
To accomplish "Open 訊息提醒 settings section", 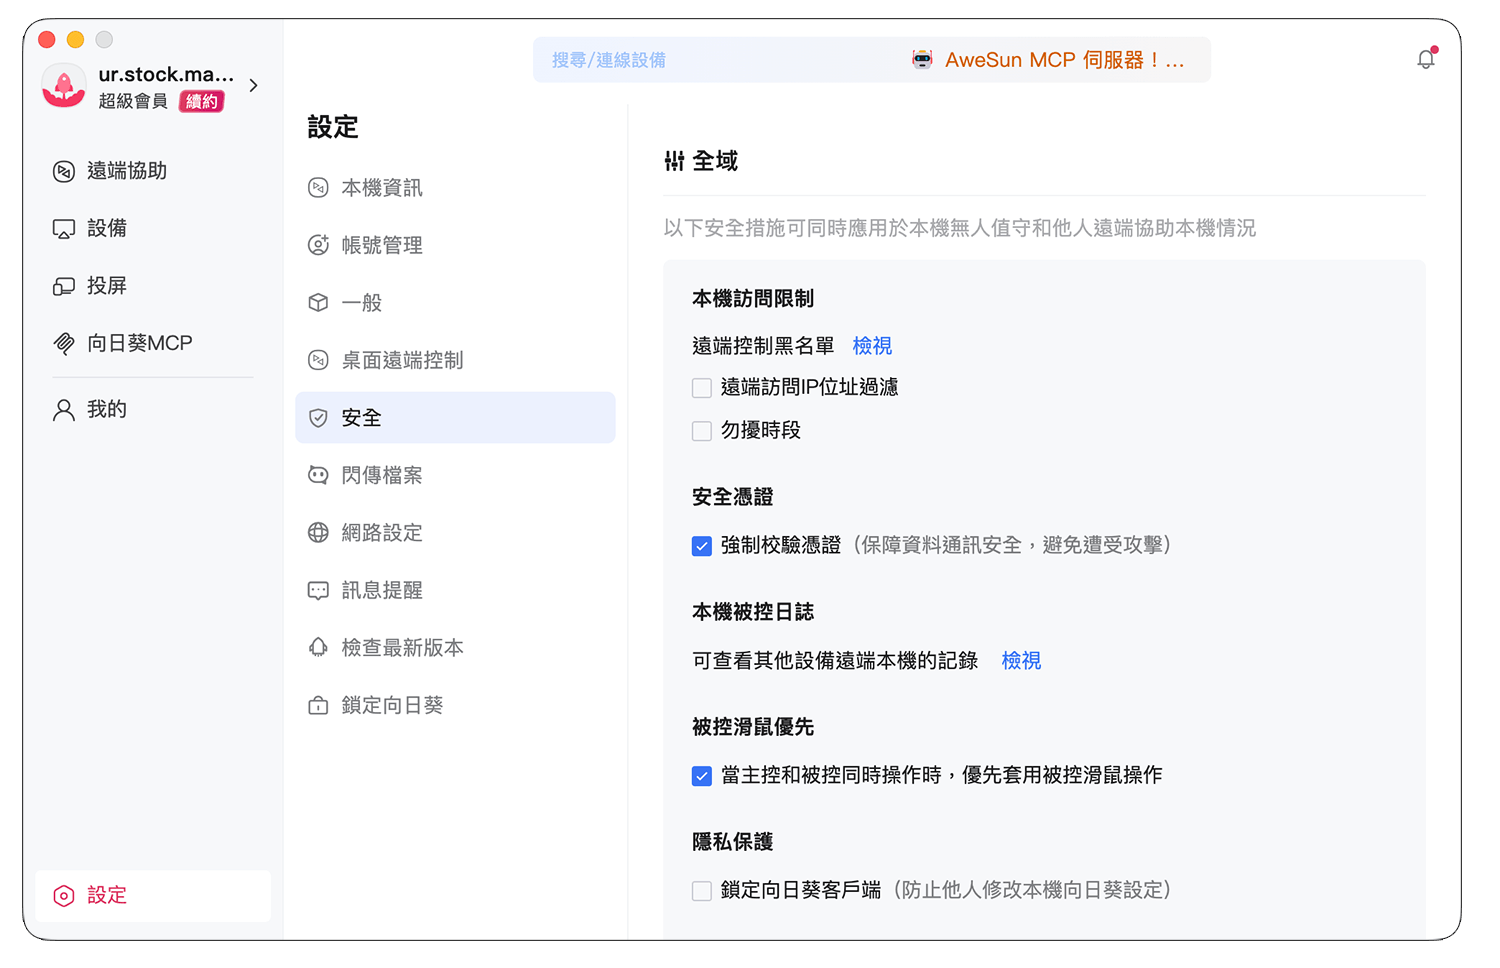I will coord(455,591).
